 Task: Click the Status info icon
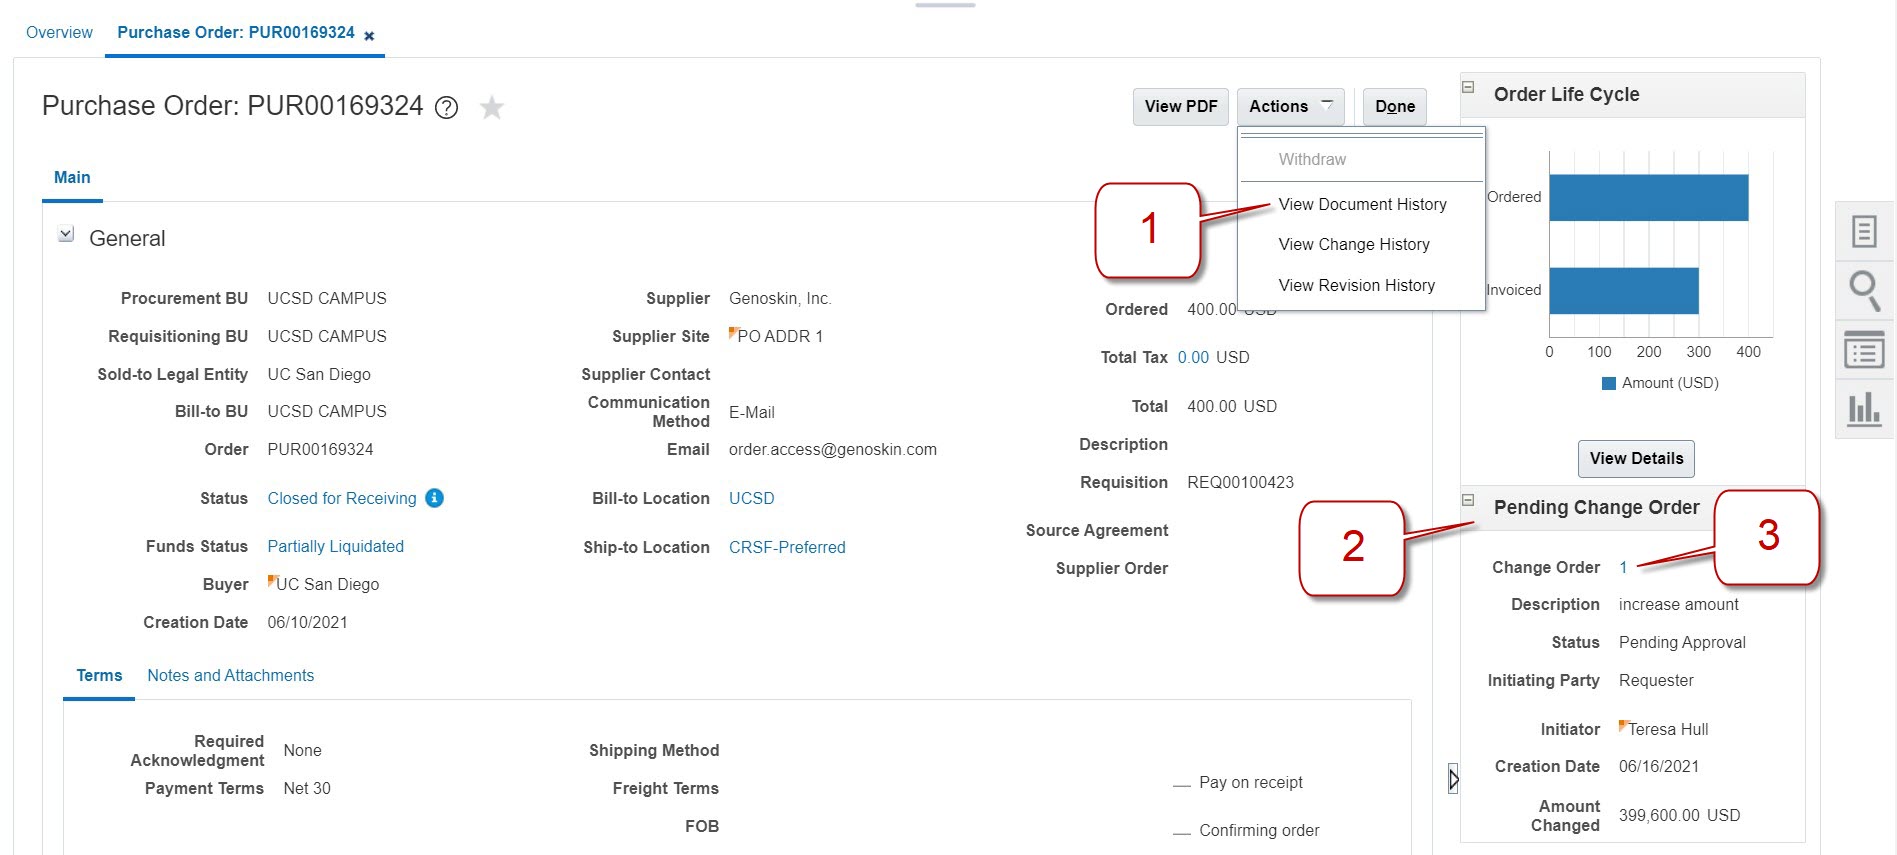(x=434, y=498)
